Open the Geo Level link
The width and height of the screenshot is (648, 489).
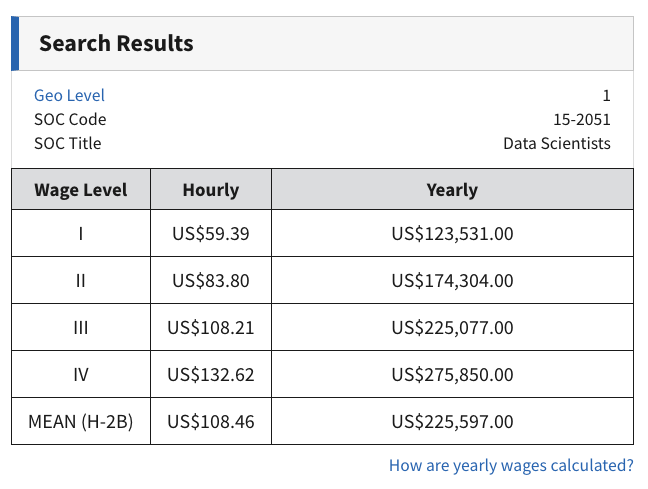[69, 95]
